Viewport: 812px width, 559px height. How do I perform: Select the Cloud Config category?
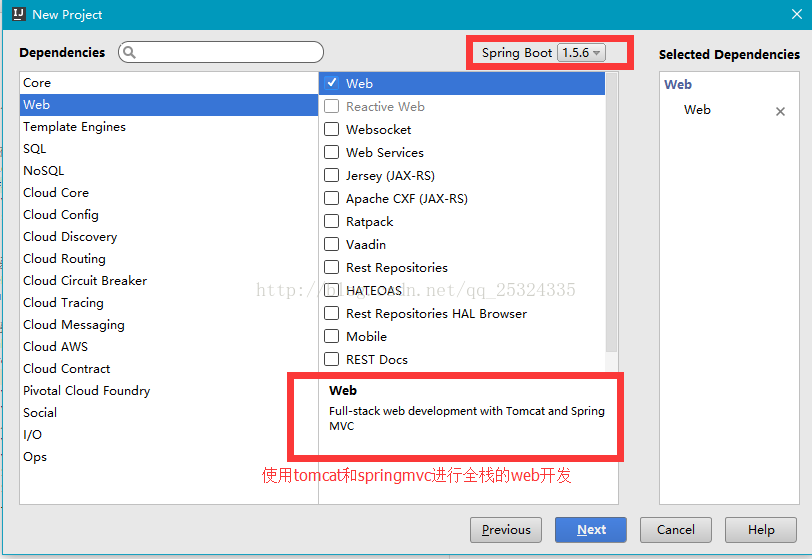169,214
